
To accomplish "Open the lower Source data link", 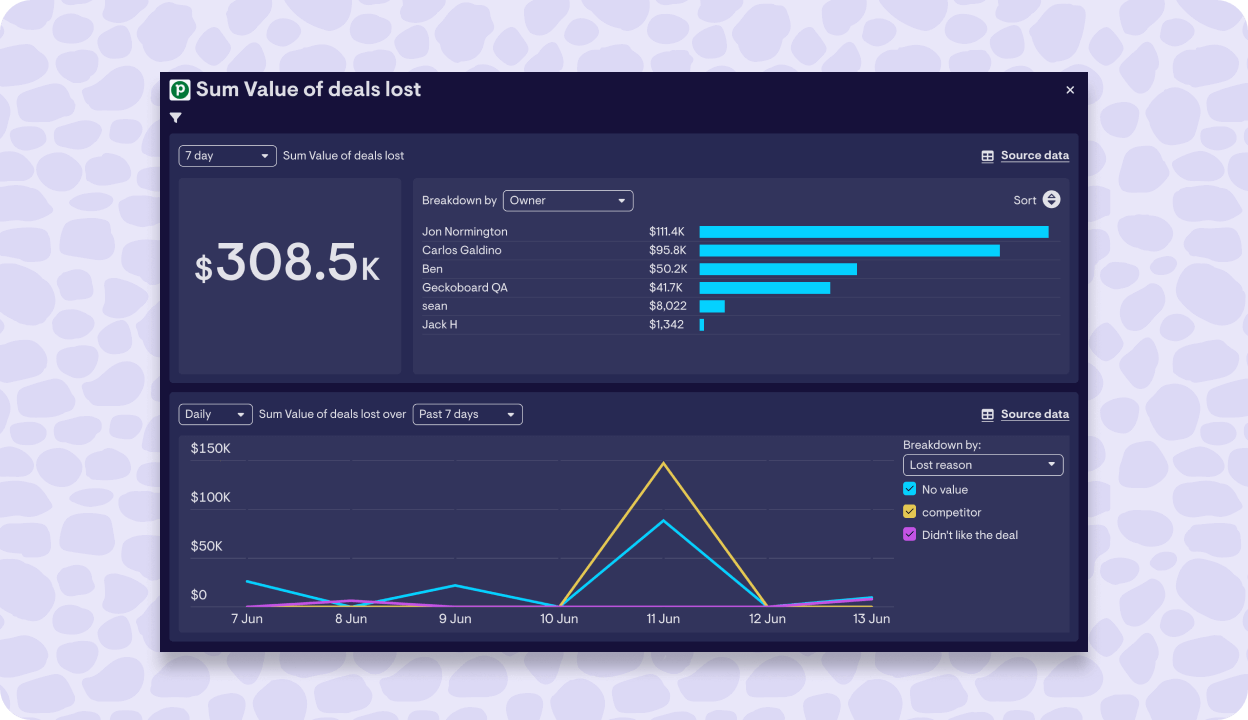I will coord(1035,415).
